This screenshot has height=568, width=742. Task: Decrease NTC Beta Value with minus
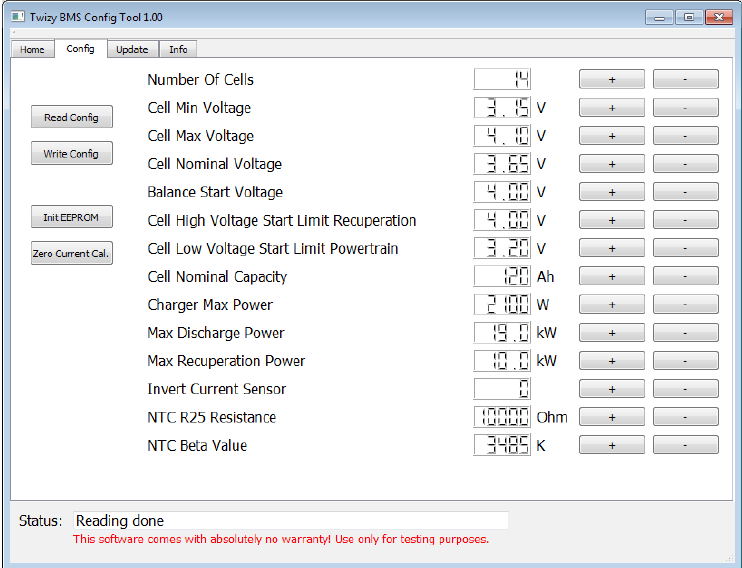(x=685, y=445)
